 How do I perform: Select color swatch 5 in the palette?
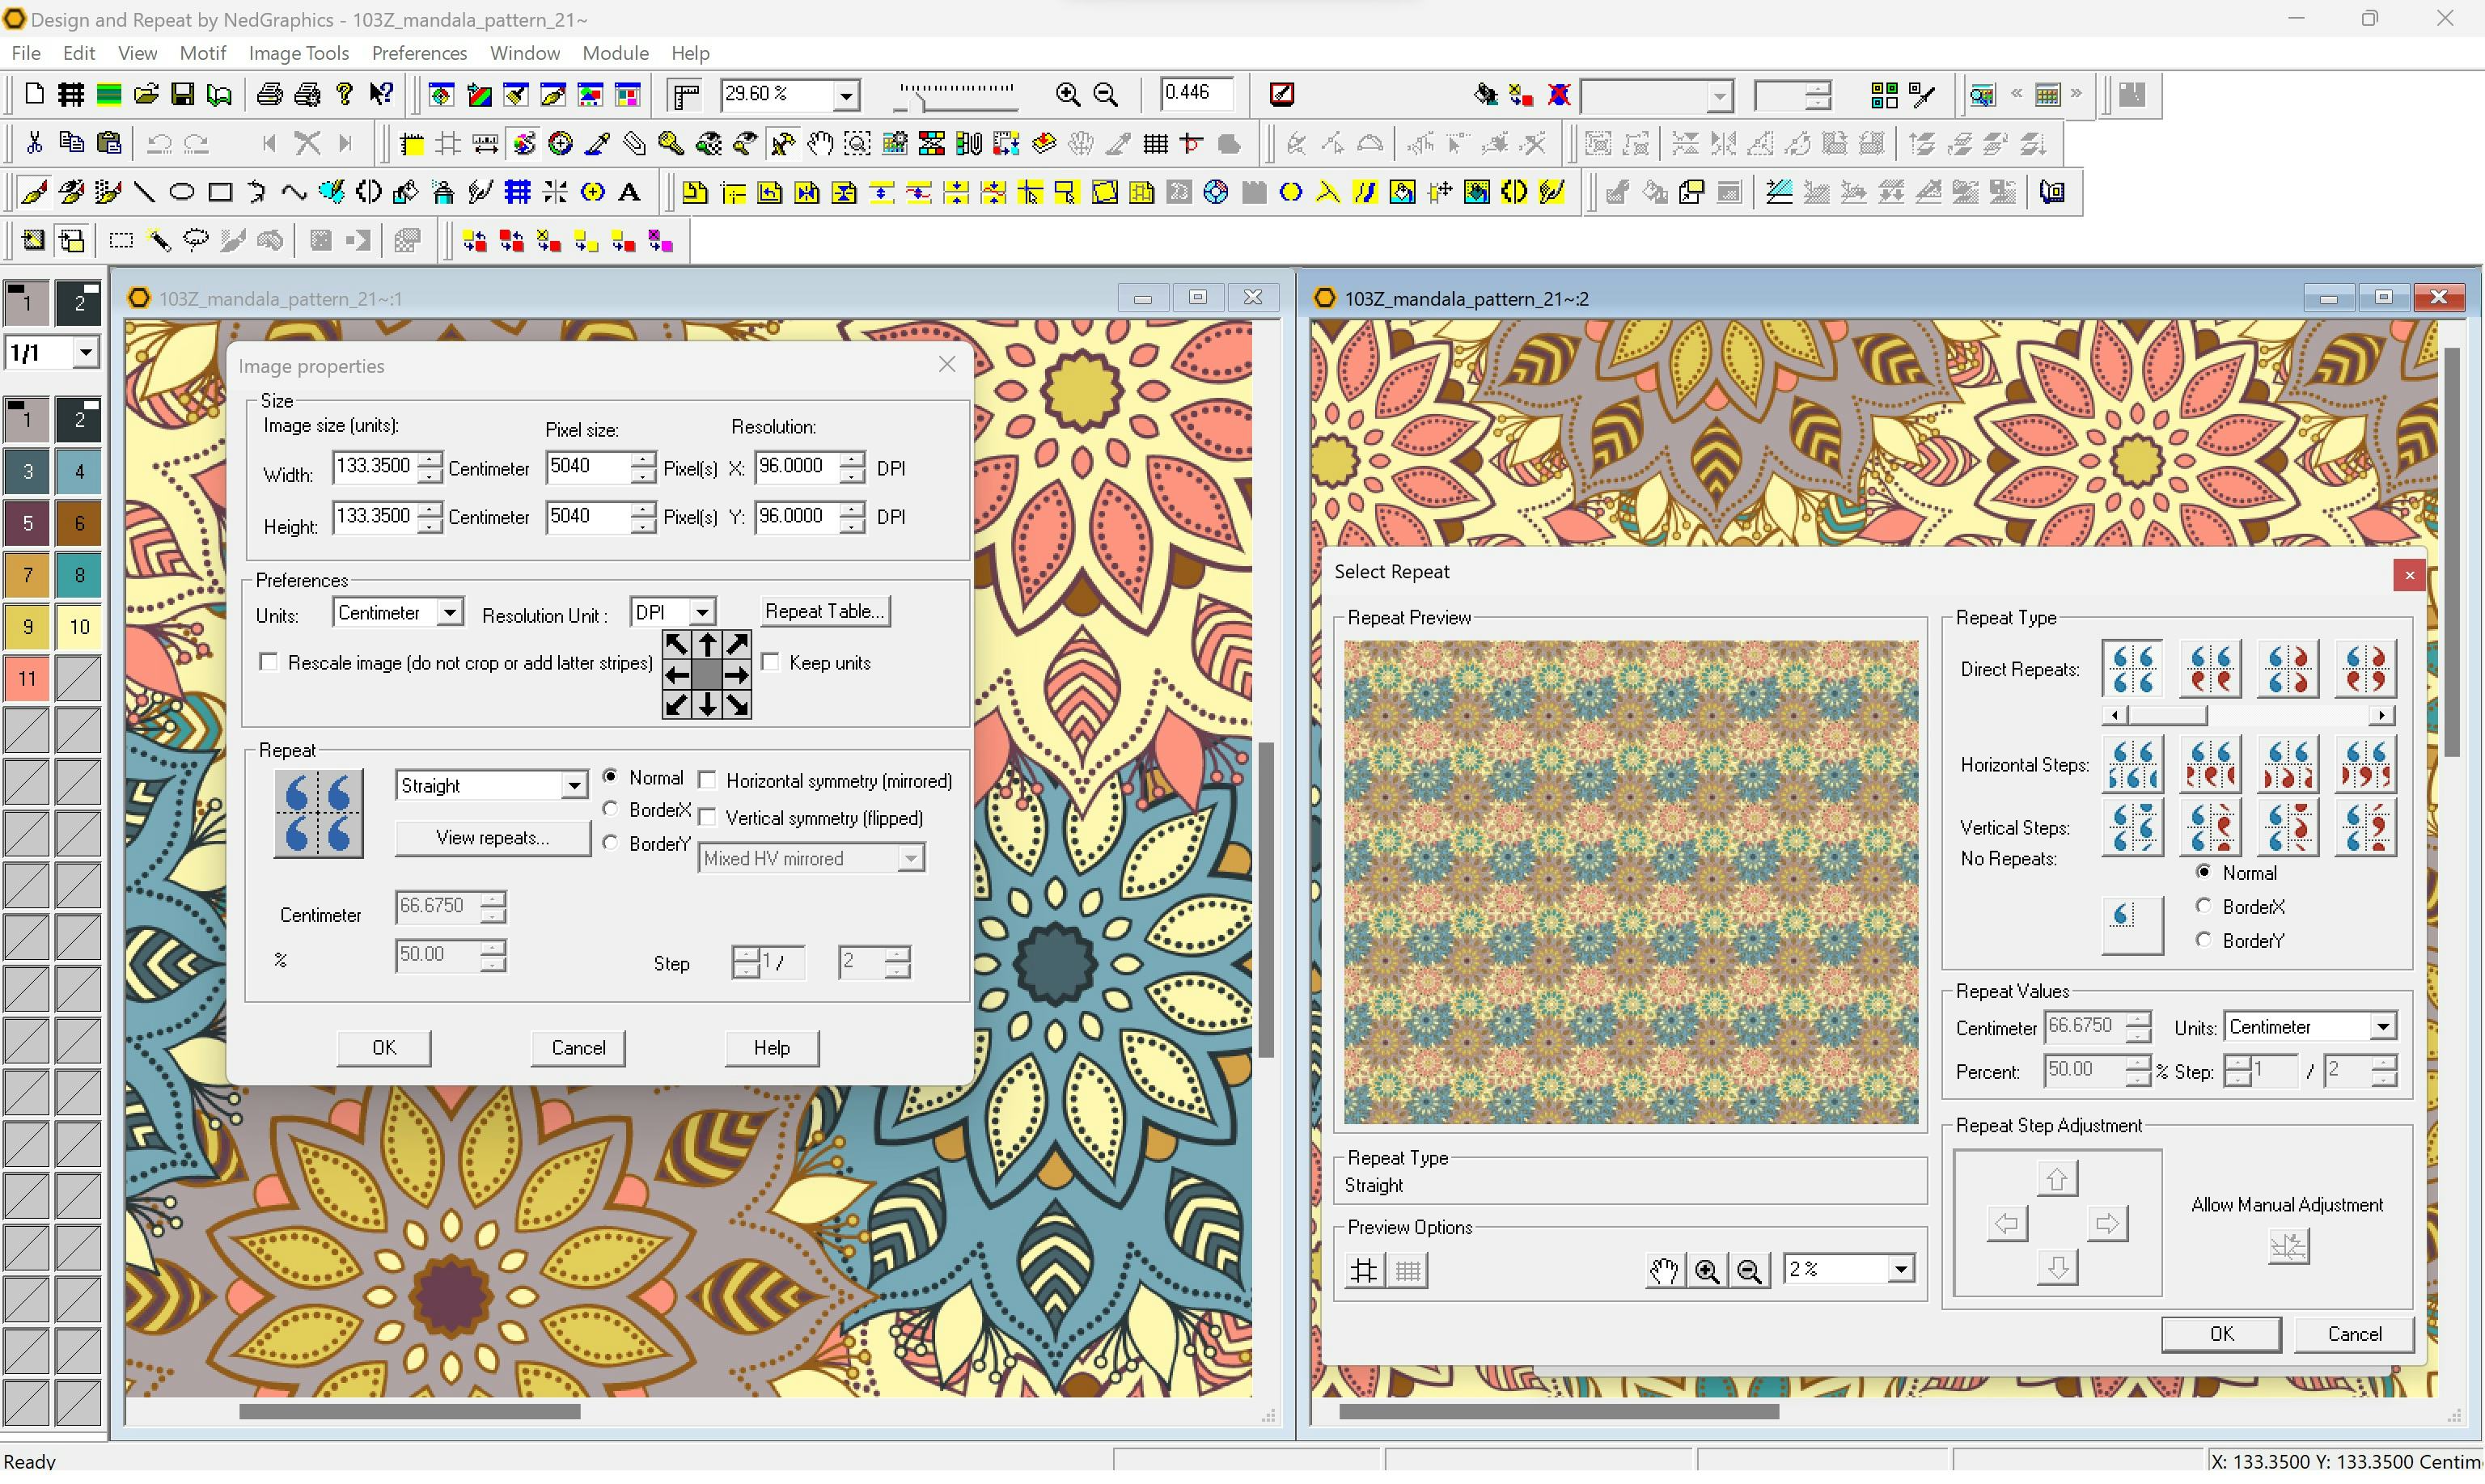coord(27,523)
